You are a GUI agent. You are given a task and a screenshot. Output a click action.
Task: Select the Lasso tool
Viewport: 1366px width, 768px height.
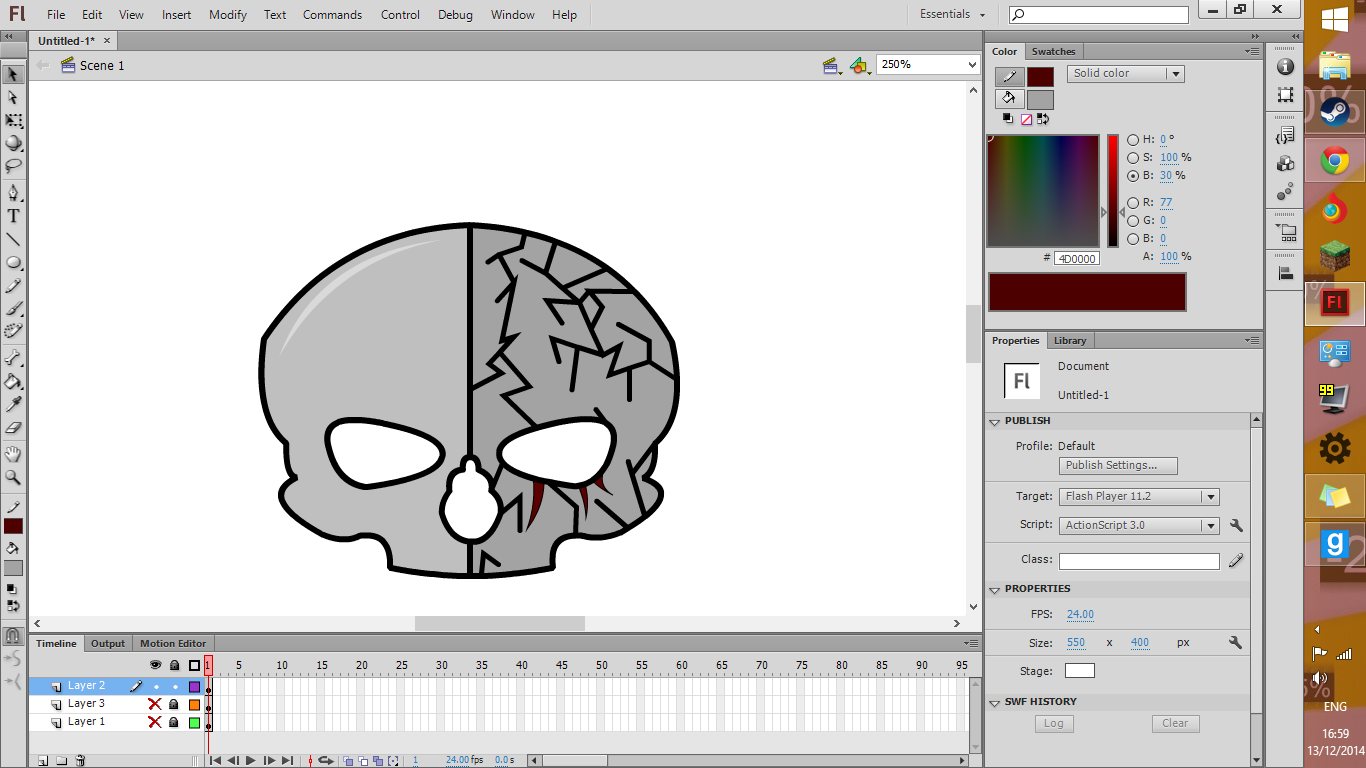[13, 166]
